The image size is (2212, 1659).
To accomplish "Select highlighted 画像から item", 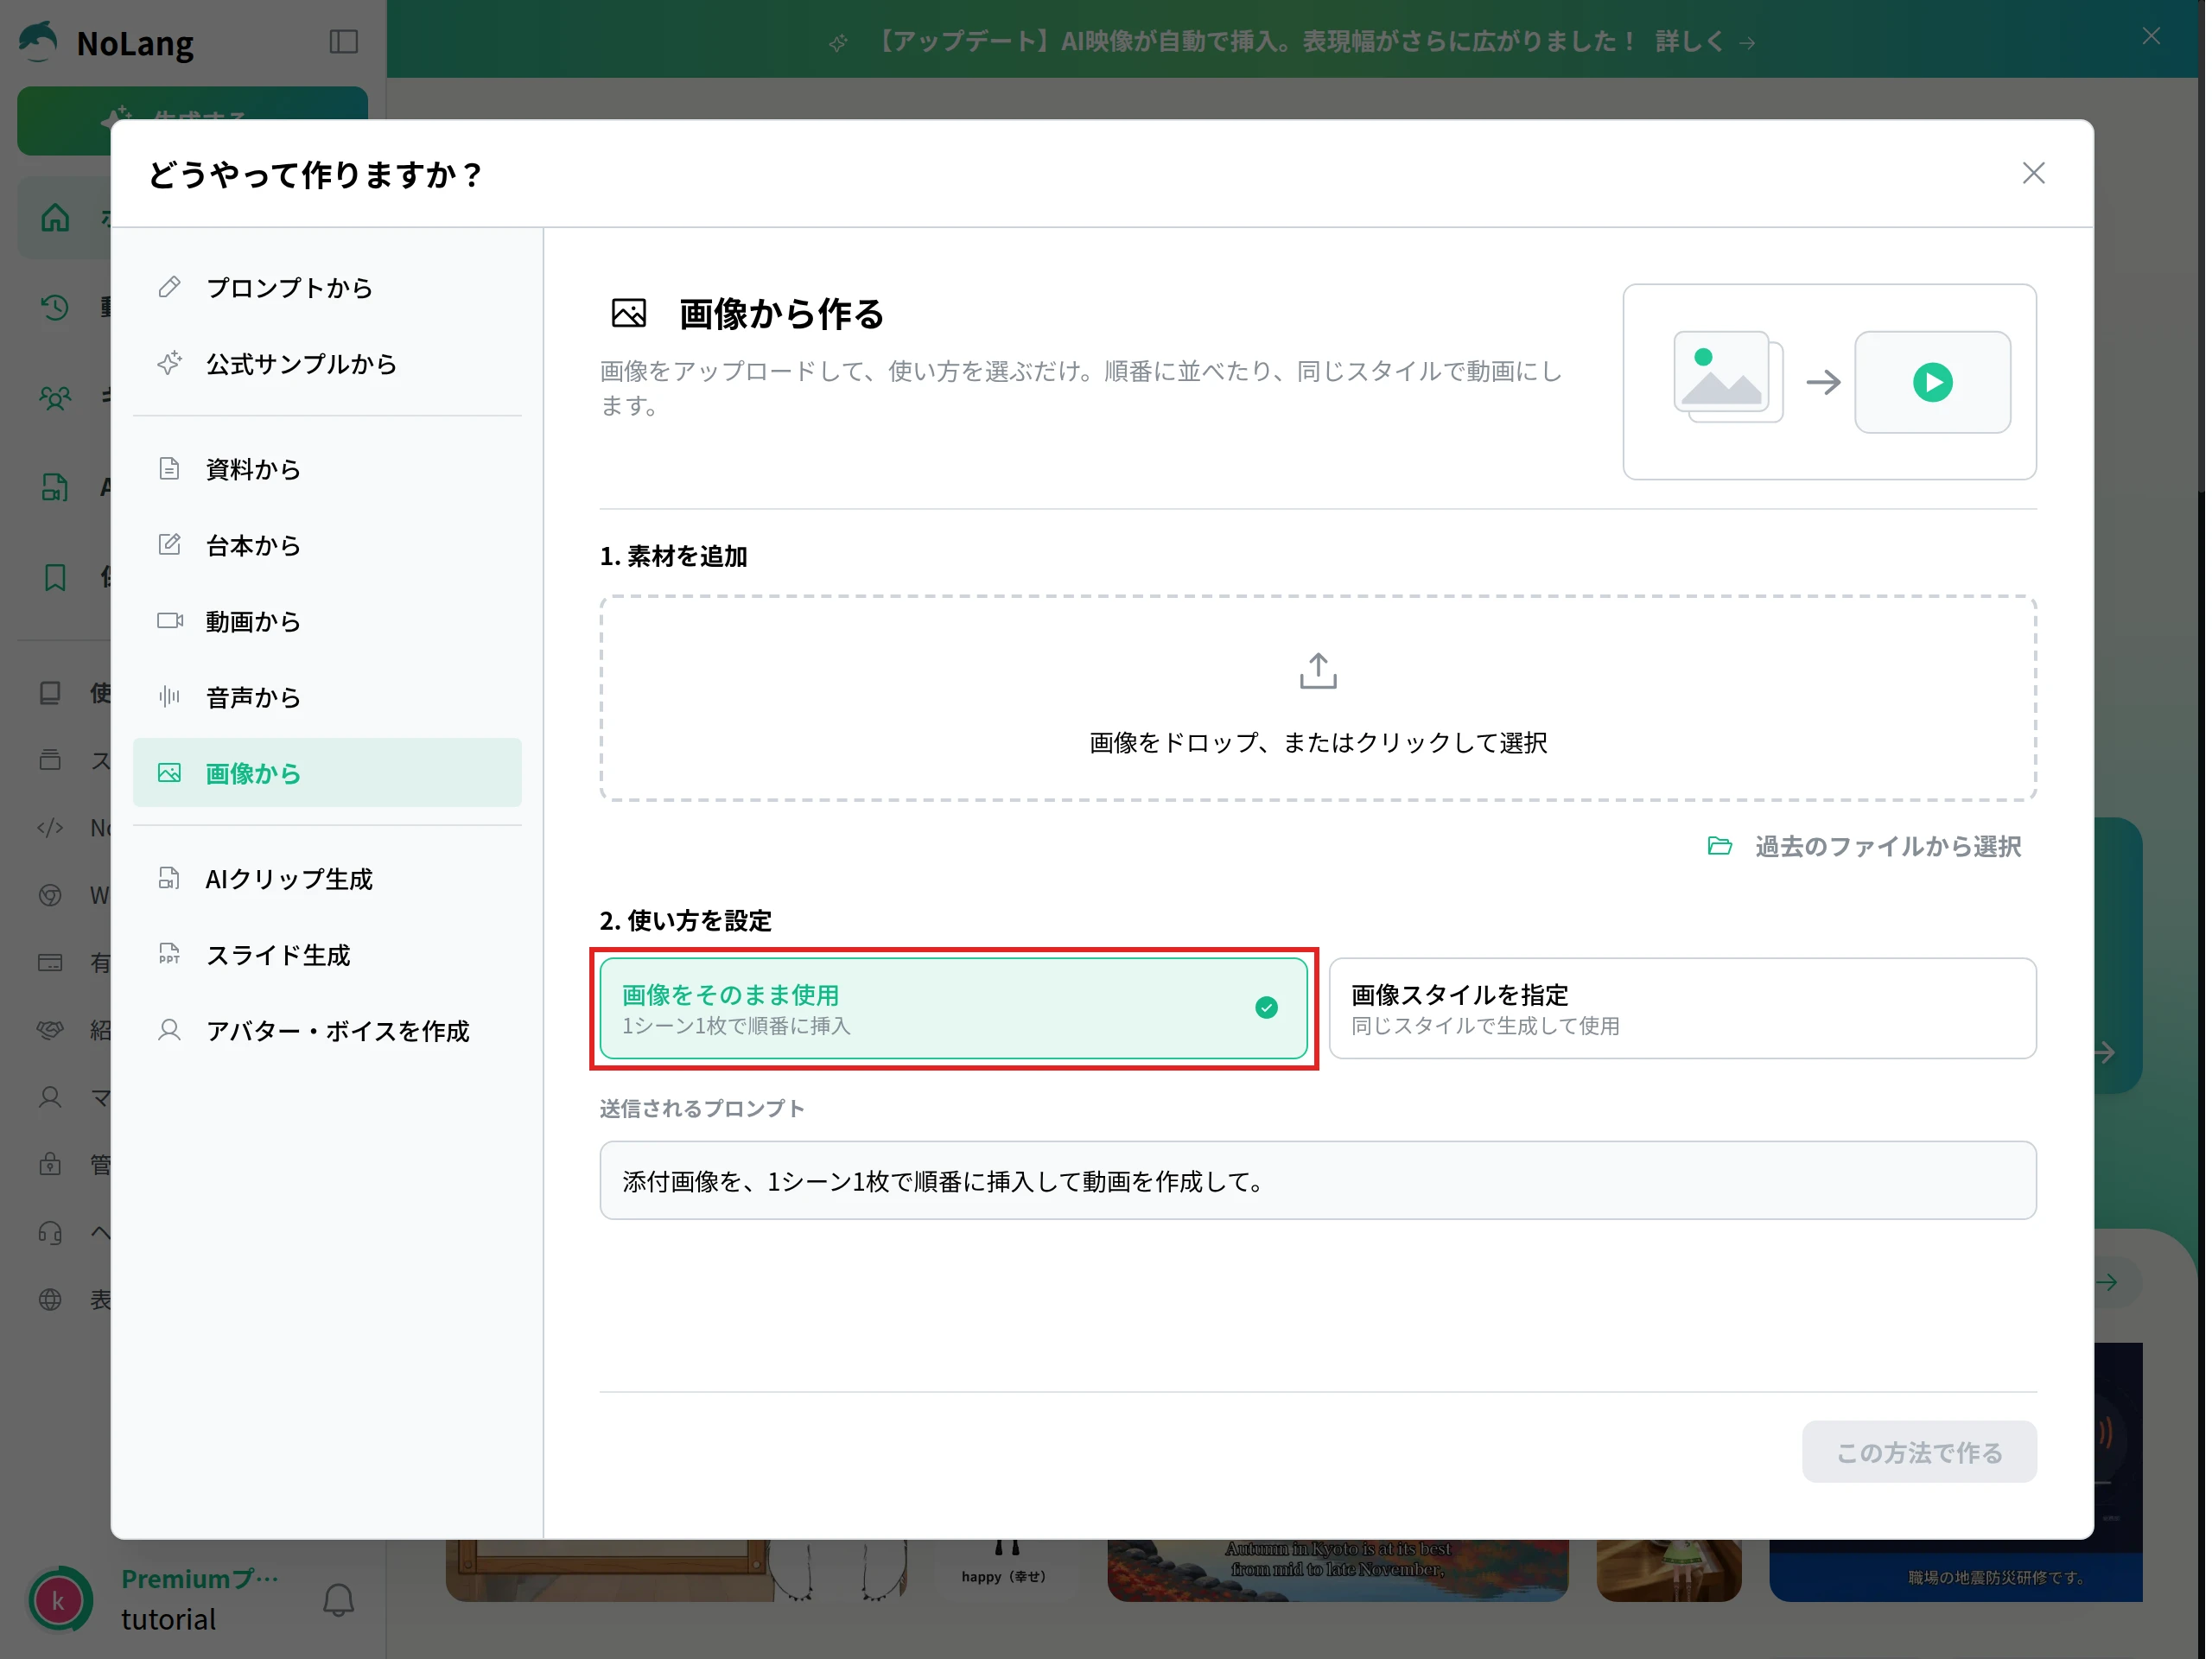I will [x=327, y=773].
